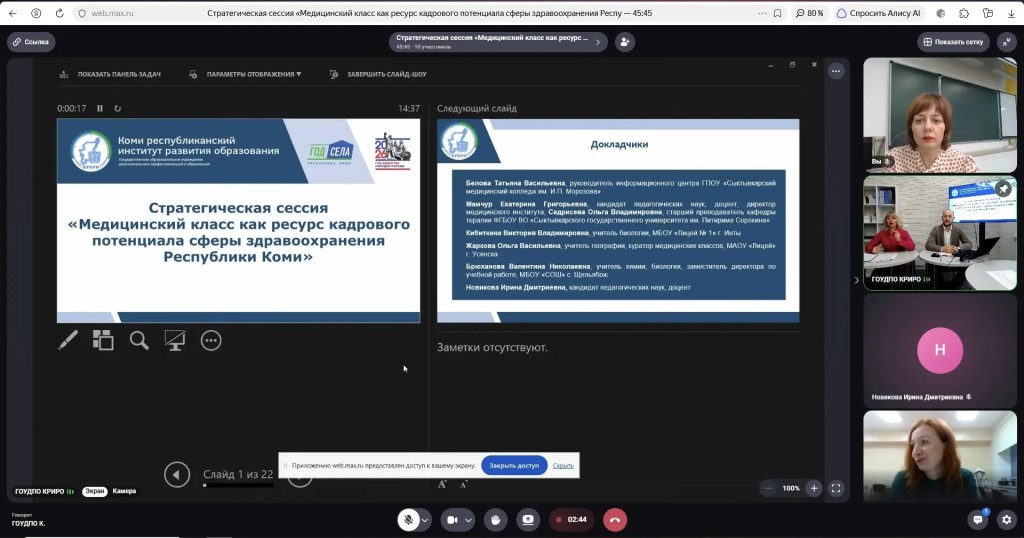Screen dimensions: 1024x538
Task: Open camera options dropdown arrow
Action: click(x=468, y=520)
